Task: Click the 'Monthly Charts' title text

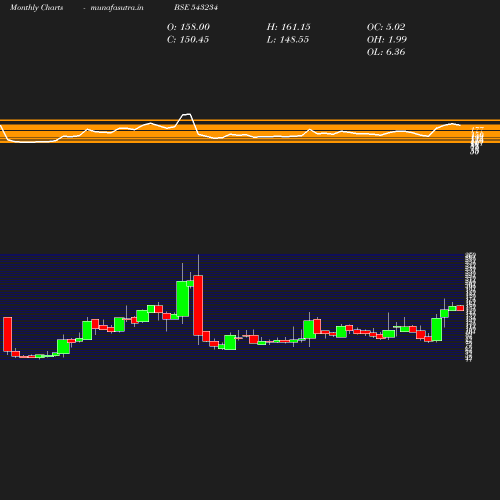Action: pyautogui.click(x=36, y=7)
